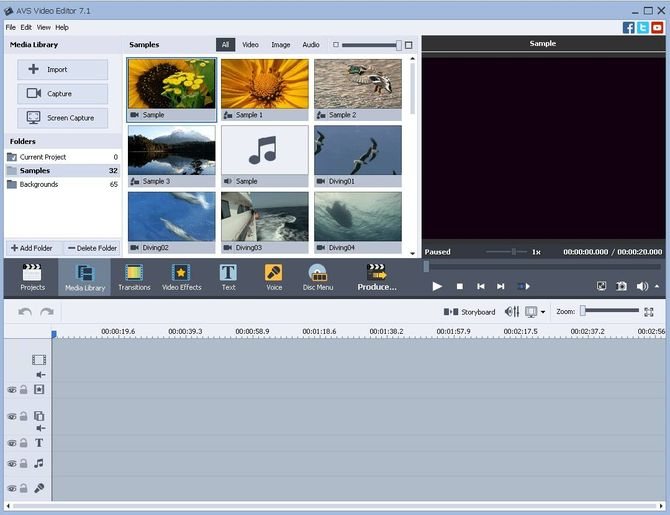Show All media filter tab
This screenshot has width=670, height=515.
[225, 44]
